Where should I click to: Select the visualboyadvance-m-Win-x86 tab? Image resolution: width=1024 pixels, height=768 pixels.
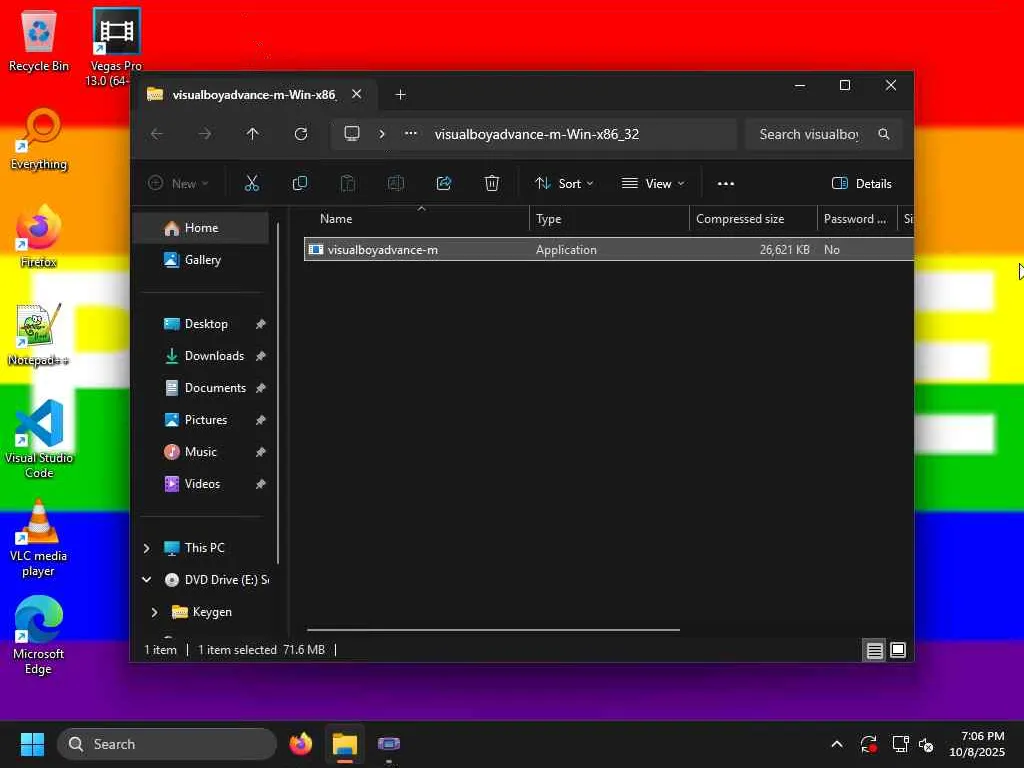coord(253,95)
